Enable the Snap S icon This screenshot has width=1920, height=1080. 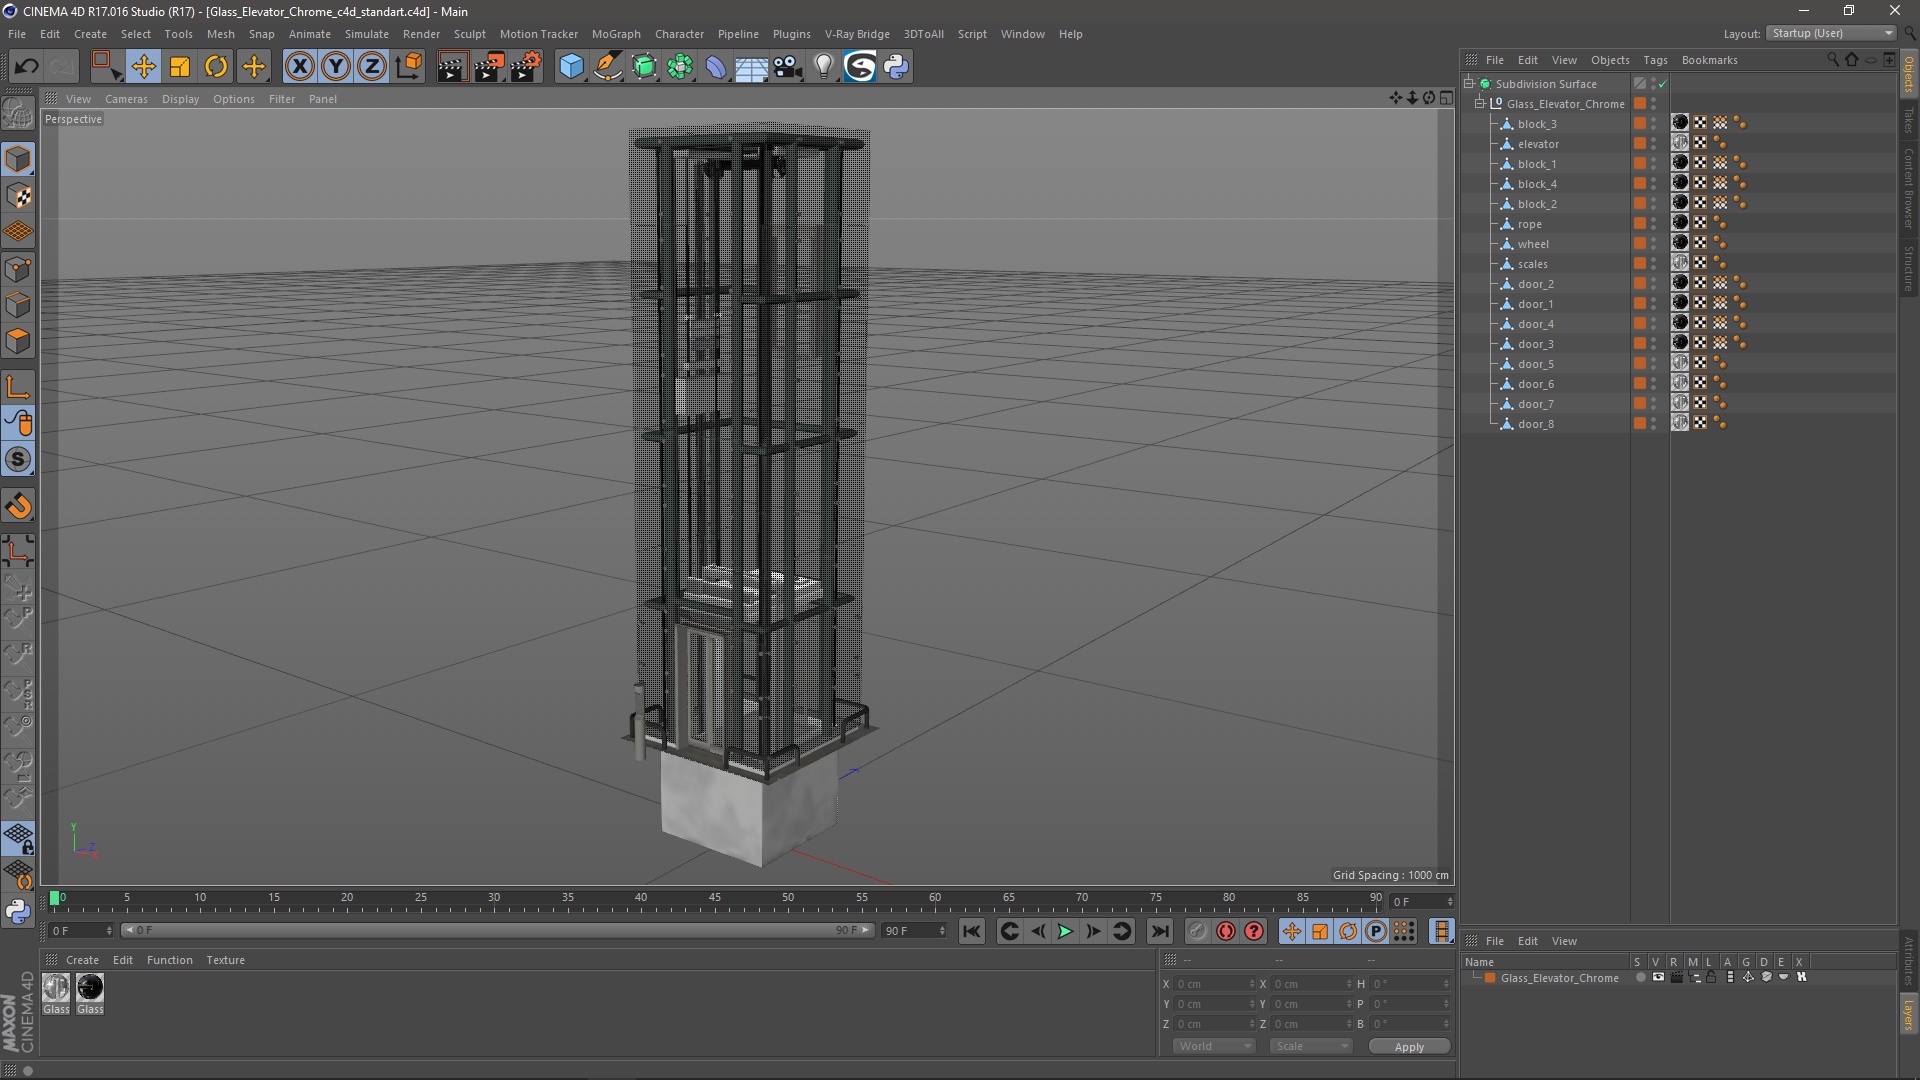tap(18, 459)
